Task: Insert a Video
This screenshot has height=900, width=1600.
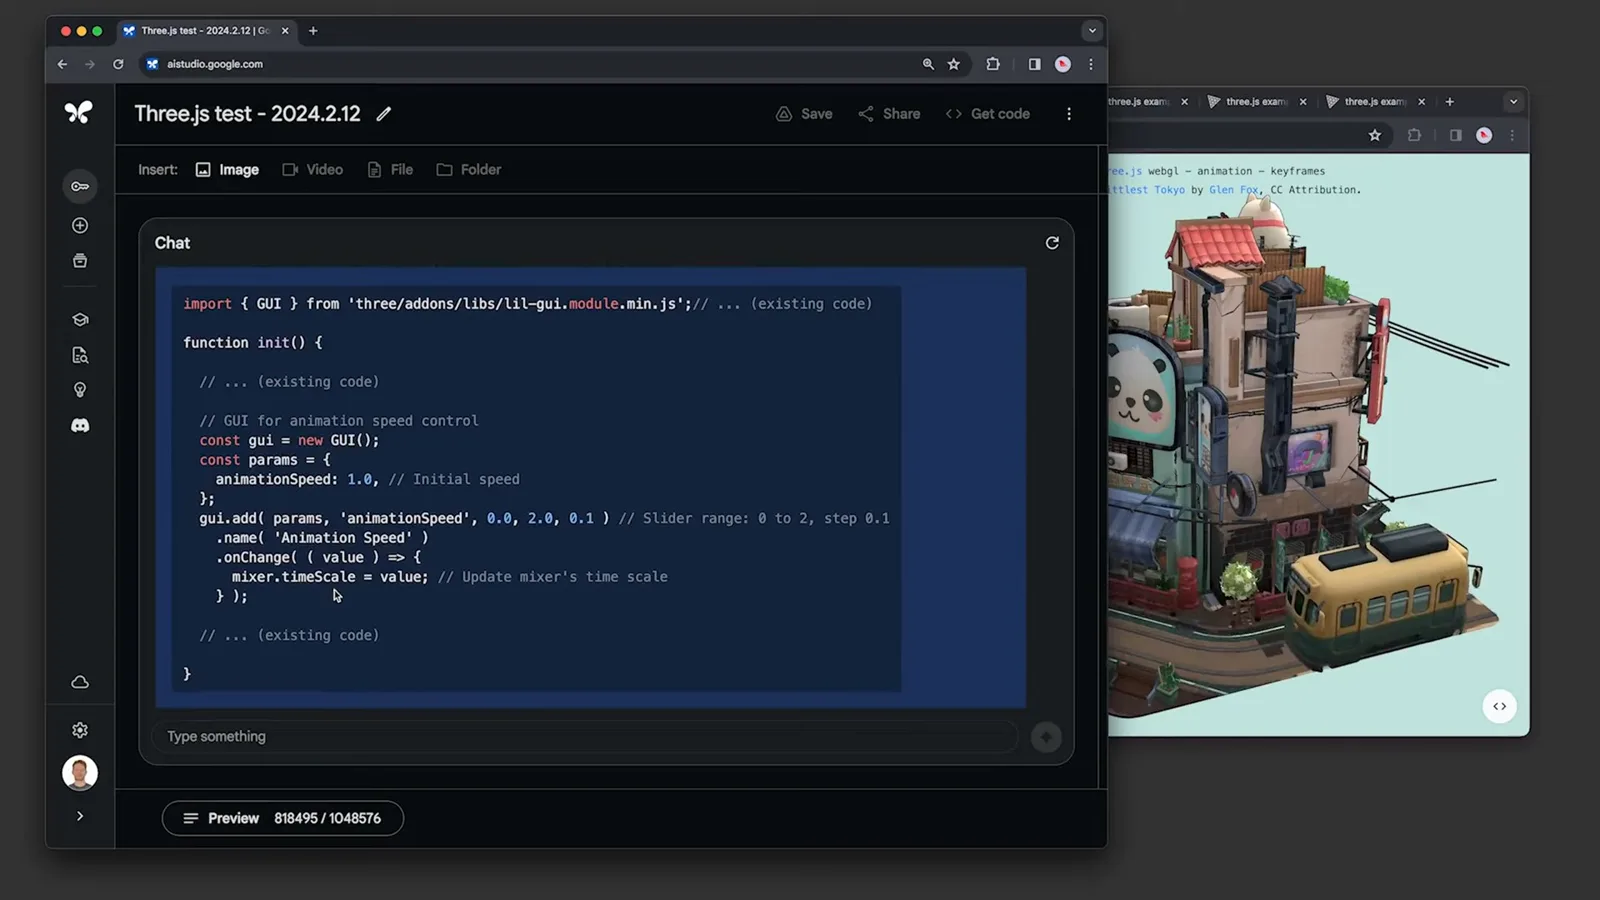Action: tap(313, 170)
